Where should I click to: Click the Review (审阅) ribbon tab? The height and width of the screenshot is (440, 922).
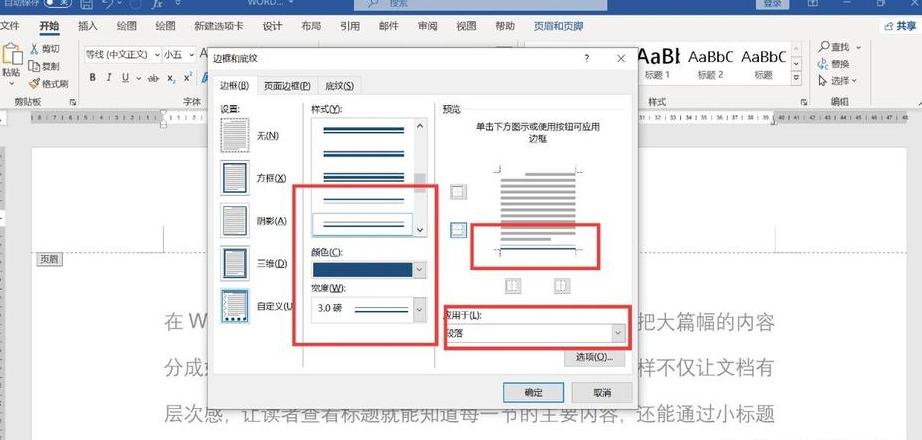click(427, 26)
